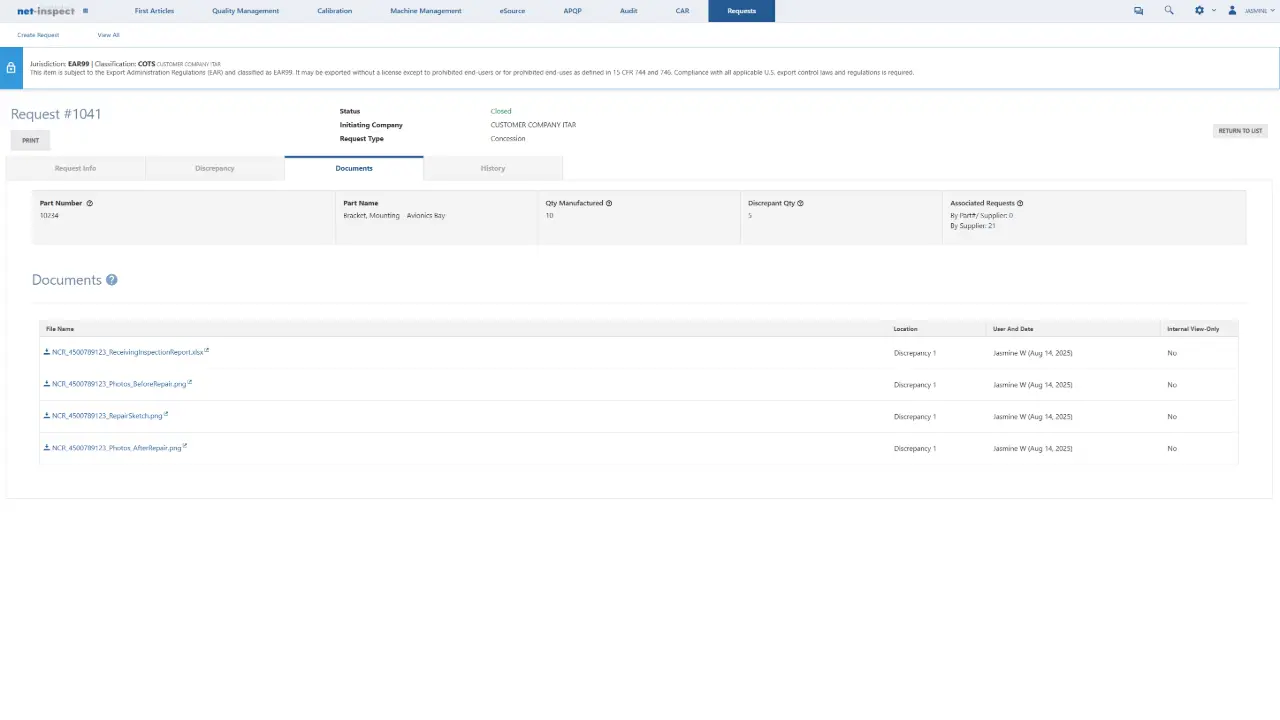The image size is (1280, 720).
Task: Switch to the Discrepancy tab
Action: [x=214, y=168]
